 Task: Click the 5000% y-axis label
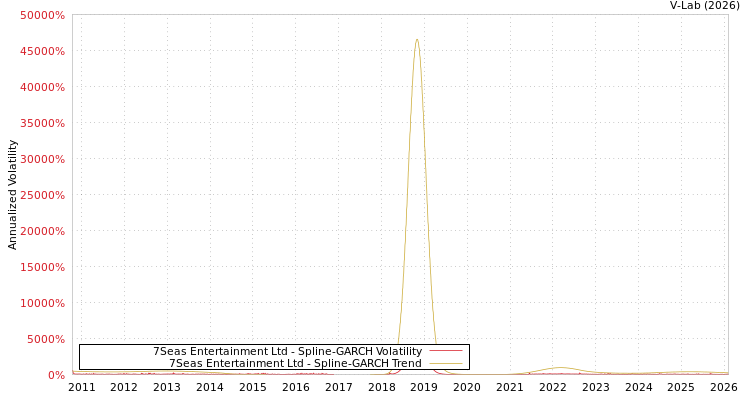[x=45, y=339]
